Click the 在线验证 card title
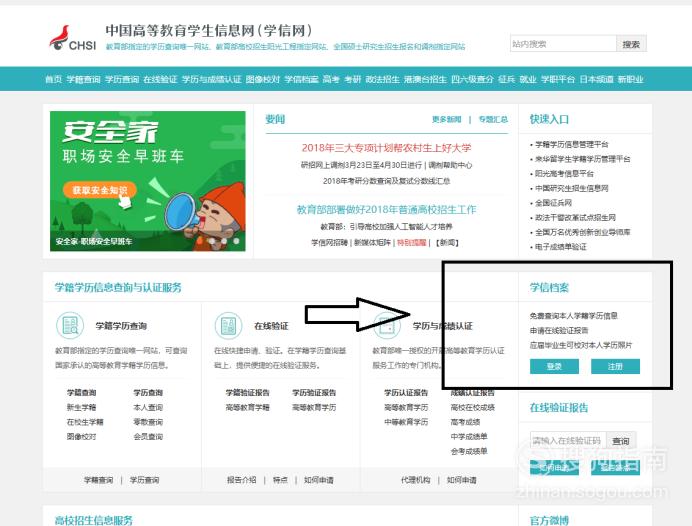692x526 pixels. (x=271, y=326)
